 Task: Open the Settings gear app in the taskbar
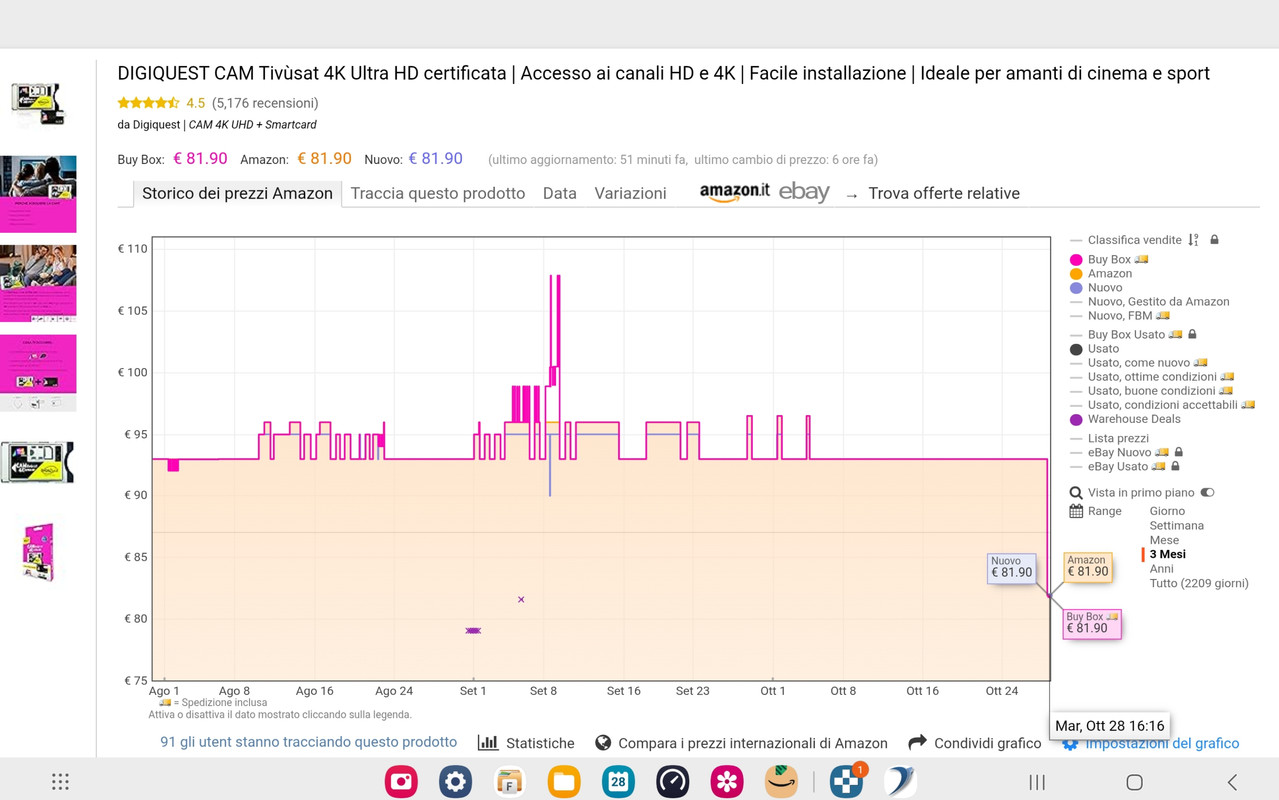[455, 782]
